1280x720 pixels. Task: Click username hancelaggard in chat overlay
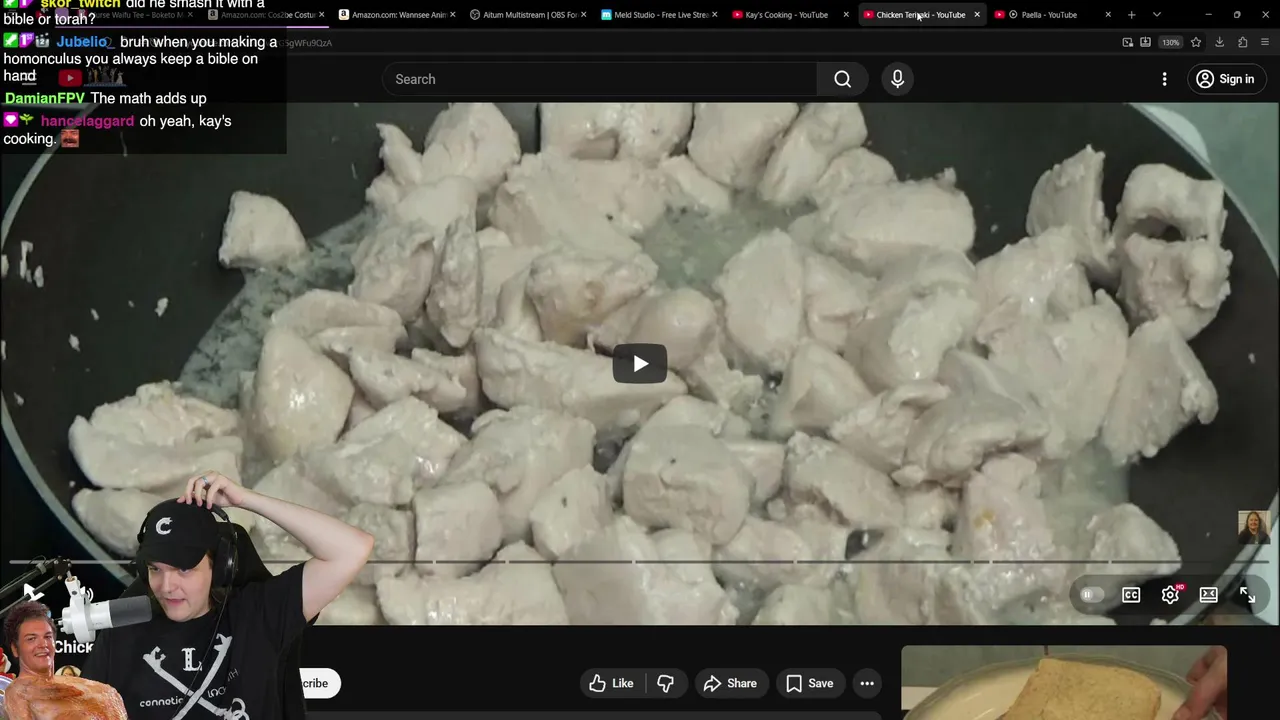pyautogui.click(x=87, y=121)
